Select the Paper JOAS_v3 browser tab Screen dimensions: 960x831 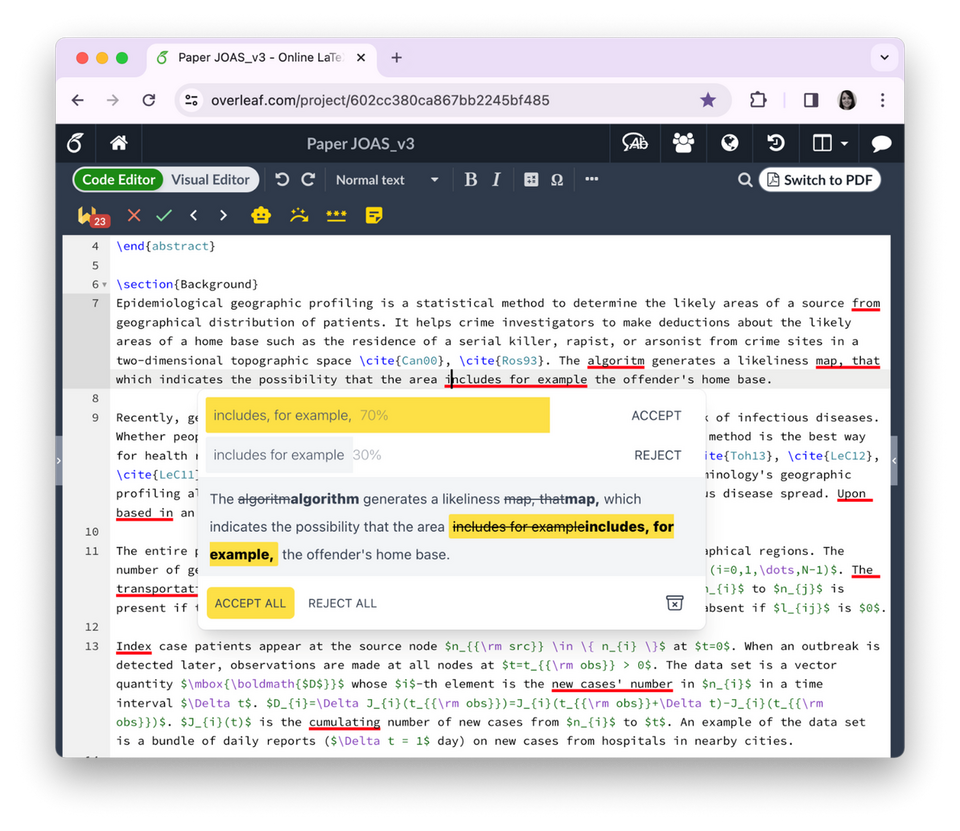tap(260, 58)
